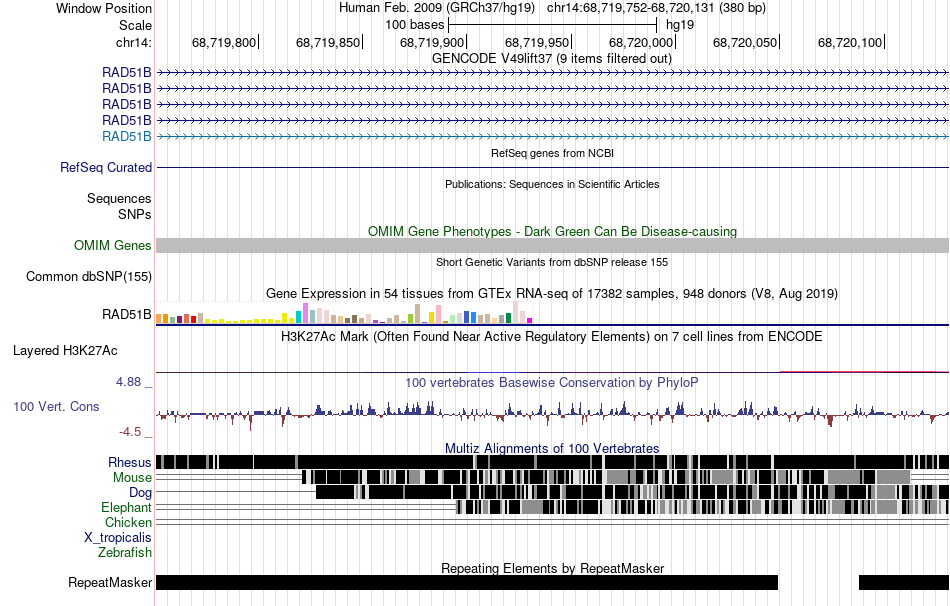
Task: Click the long left RepeatMasker block
Action: click(467, 582)
